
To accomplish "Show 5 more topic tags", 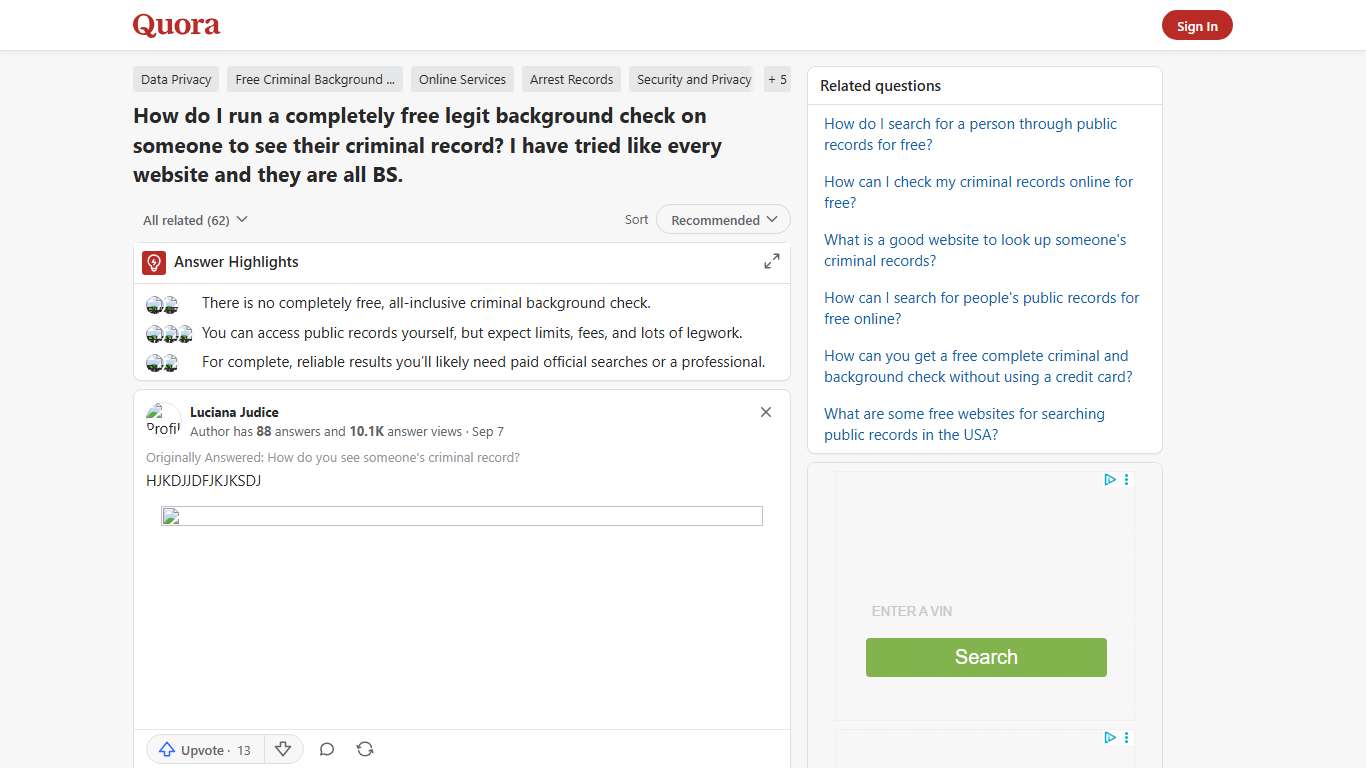I will [x=777, y=79].
